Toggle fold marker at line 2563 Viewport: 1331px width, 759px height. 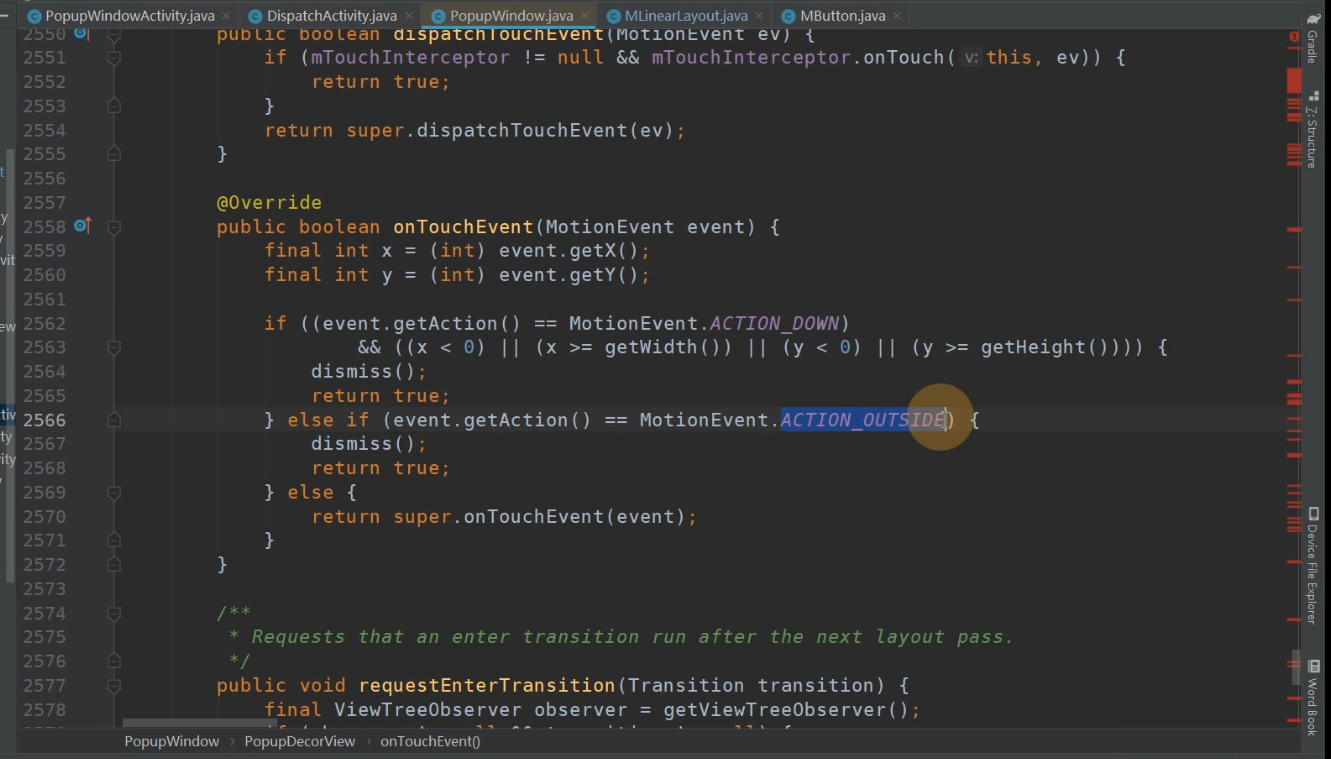(114, 348)
